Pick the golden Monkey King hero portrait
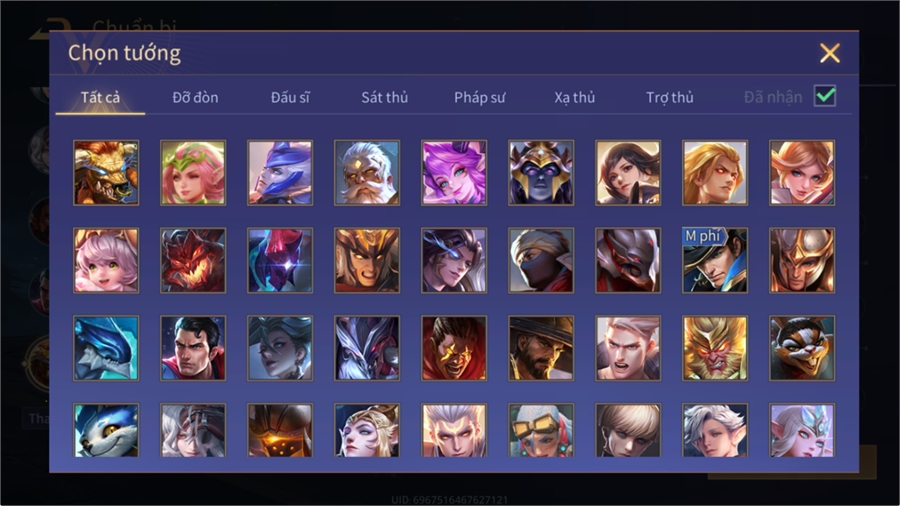 715,348
